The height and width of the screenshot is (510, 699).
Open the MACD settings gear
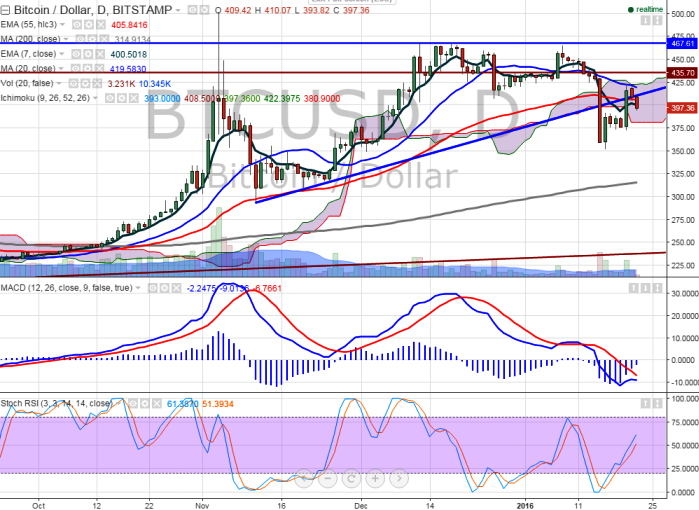[164, 288]
